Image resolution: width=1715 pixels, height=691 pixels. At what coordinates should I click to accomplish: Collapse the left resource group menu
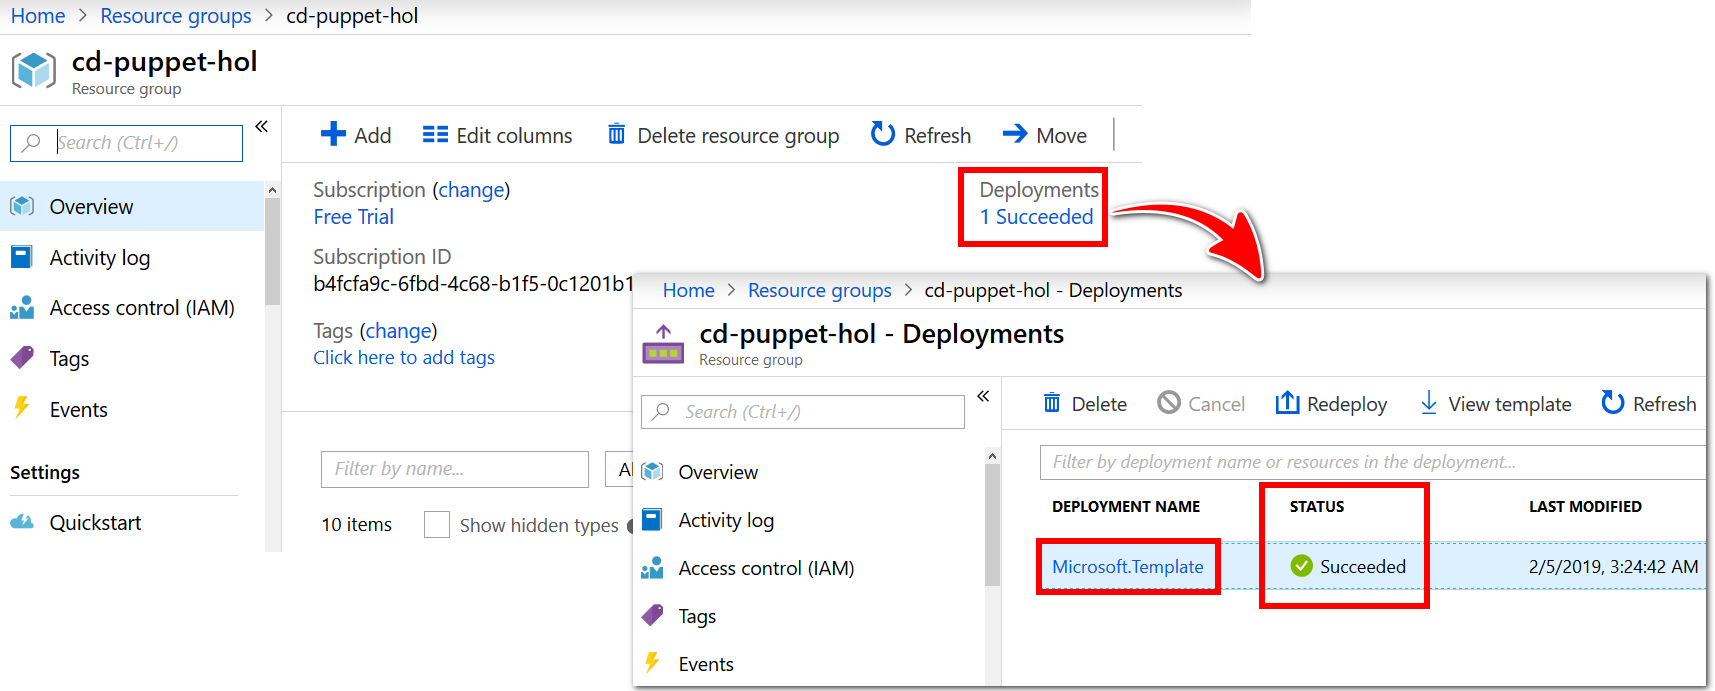pyautogui.click(x=262, y=127)
